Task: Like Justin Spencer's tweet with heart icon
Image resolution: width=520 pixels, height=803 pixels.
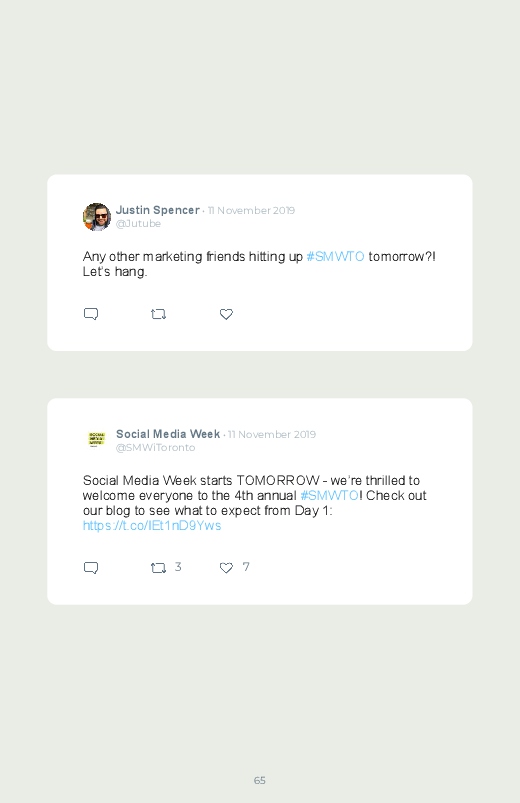Action: pos(226,314)
